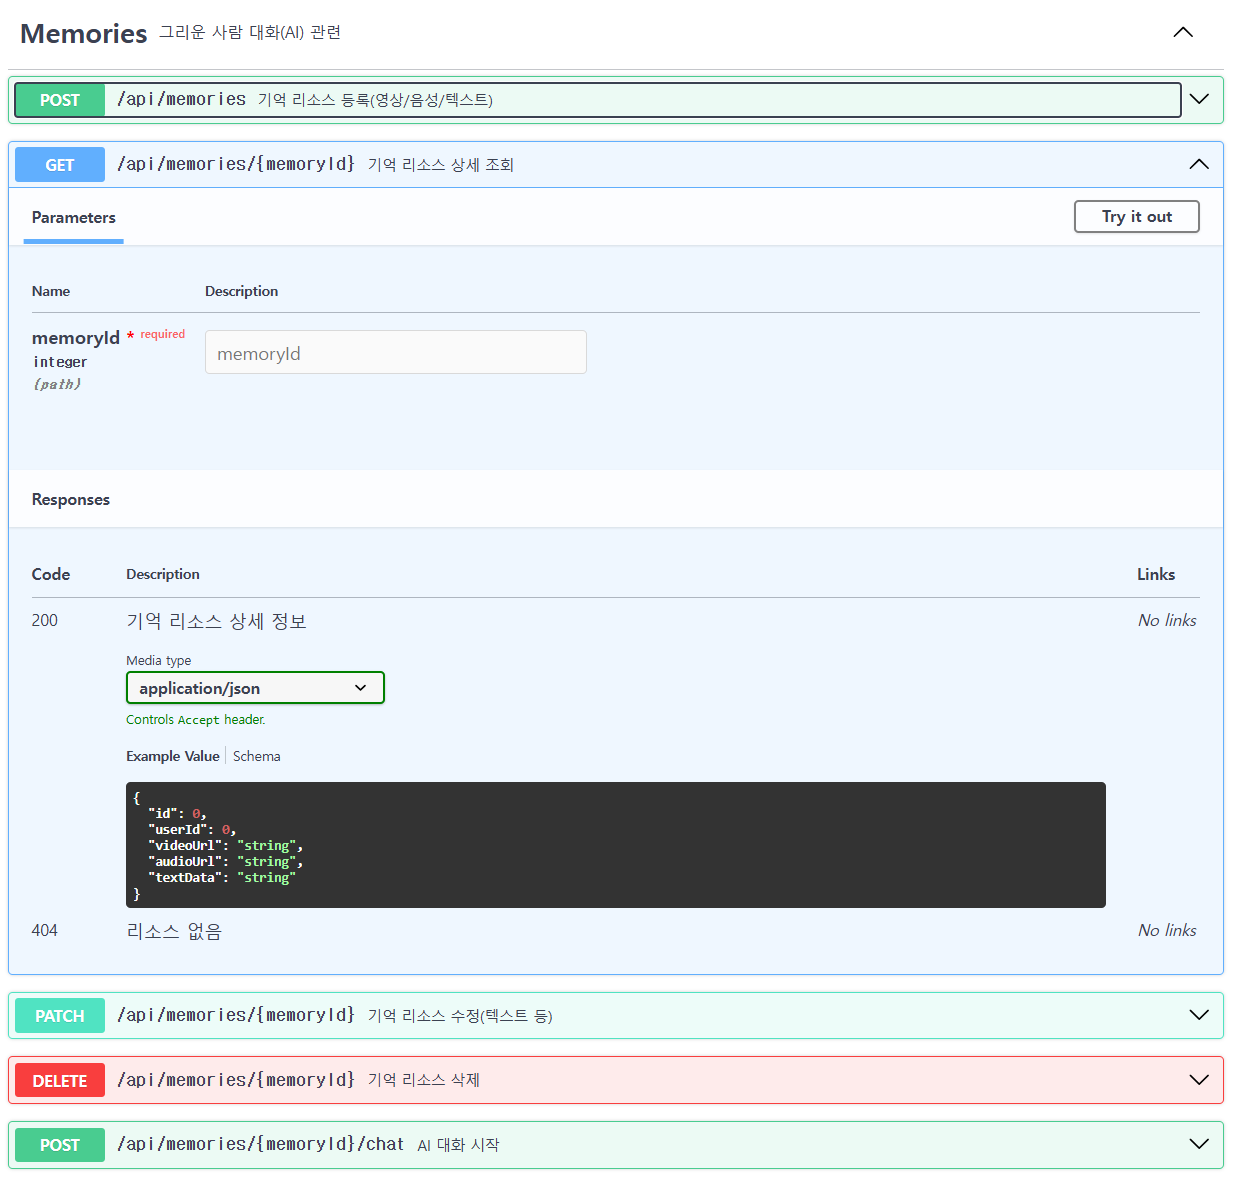Image resolution: width=1233 pixels, height=1179 pixels.
Task: Select the Example Value tab
Action: 172,756
